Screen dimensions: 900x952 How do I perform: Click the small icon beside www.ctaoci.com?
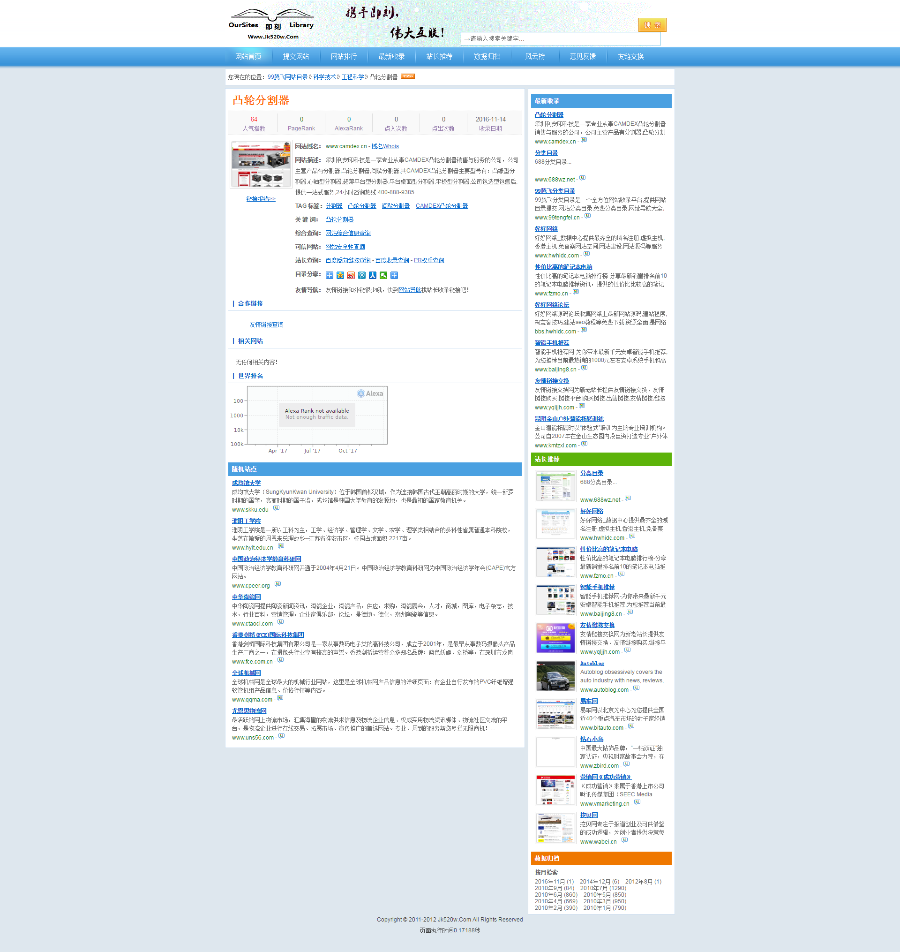[281, 622]
